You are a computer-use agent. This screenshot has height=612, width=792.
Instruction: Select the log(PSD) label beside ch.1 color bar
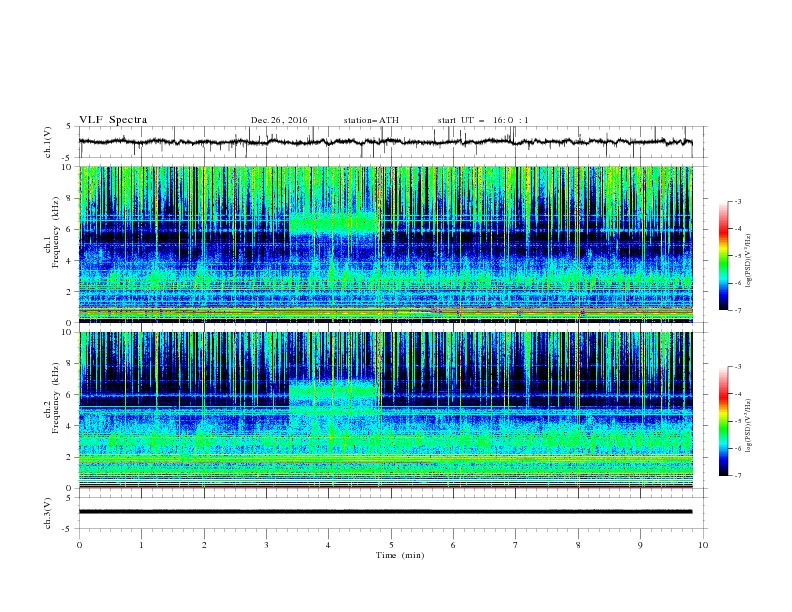pyautogui.click(x=749, y=261)
